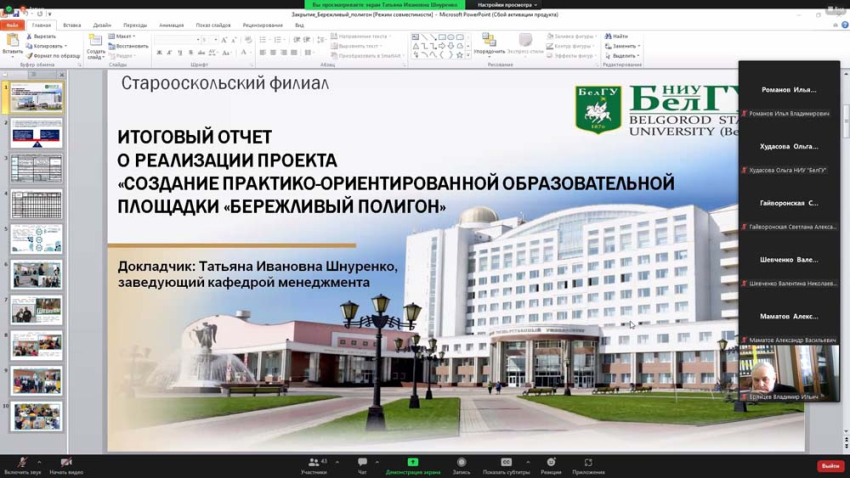The width and height of the screenshot is (850, 478).
Task: Switch to Переходы ribbon tab
Action: [135, 25]
